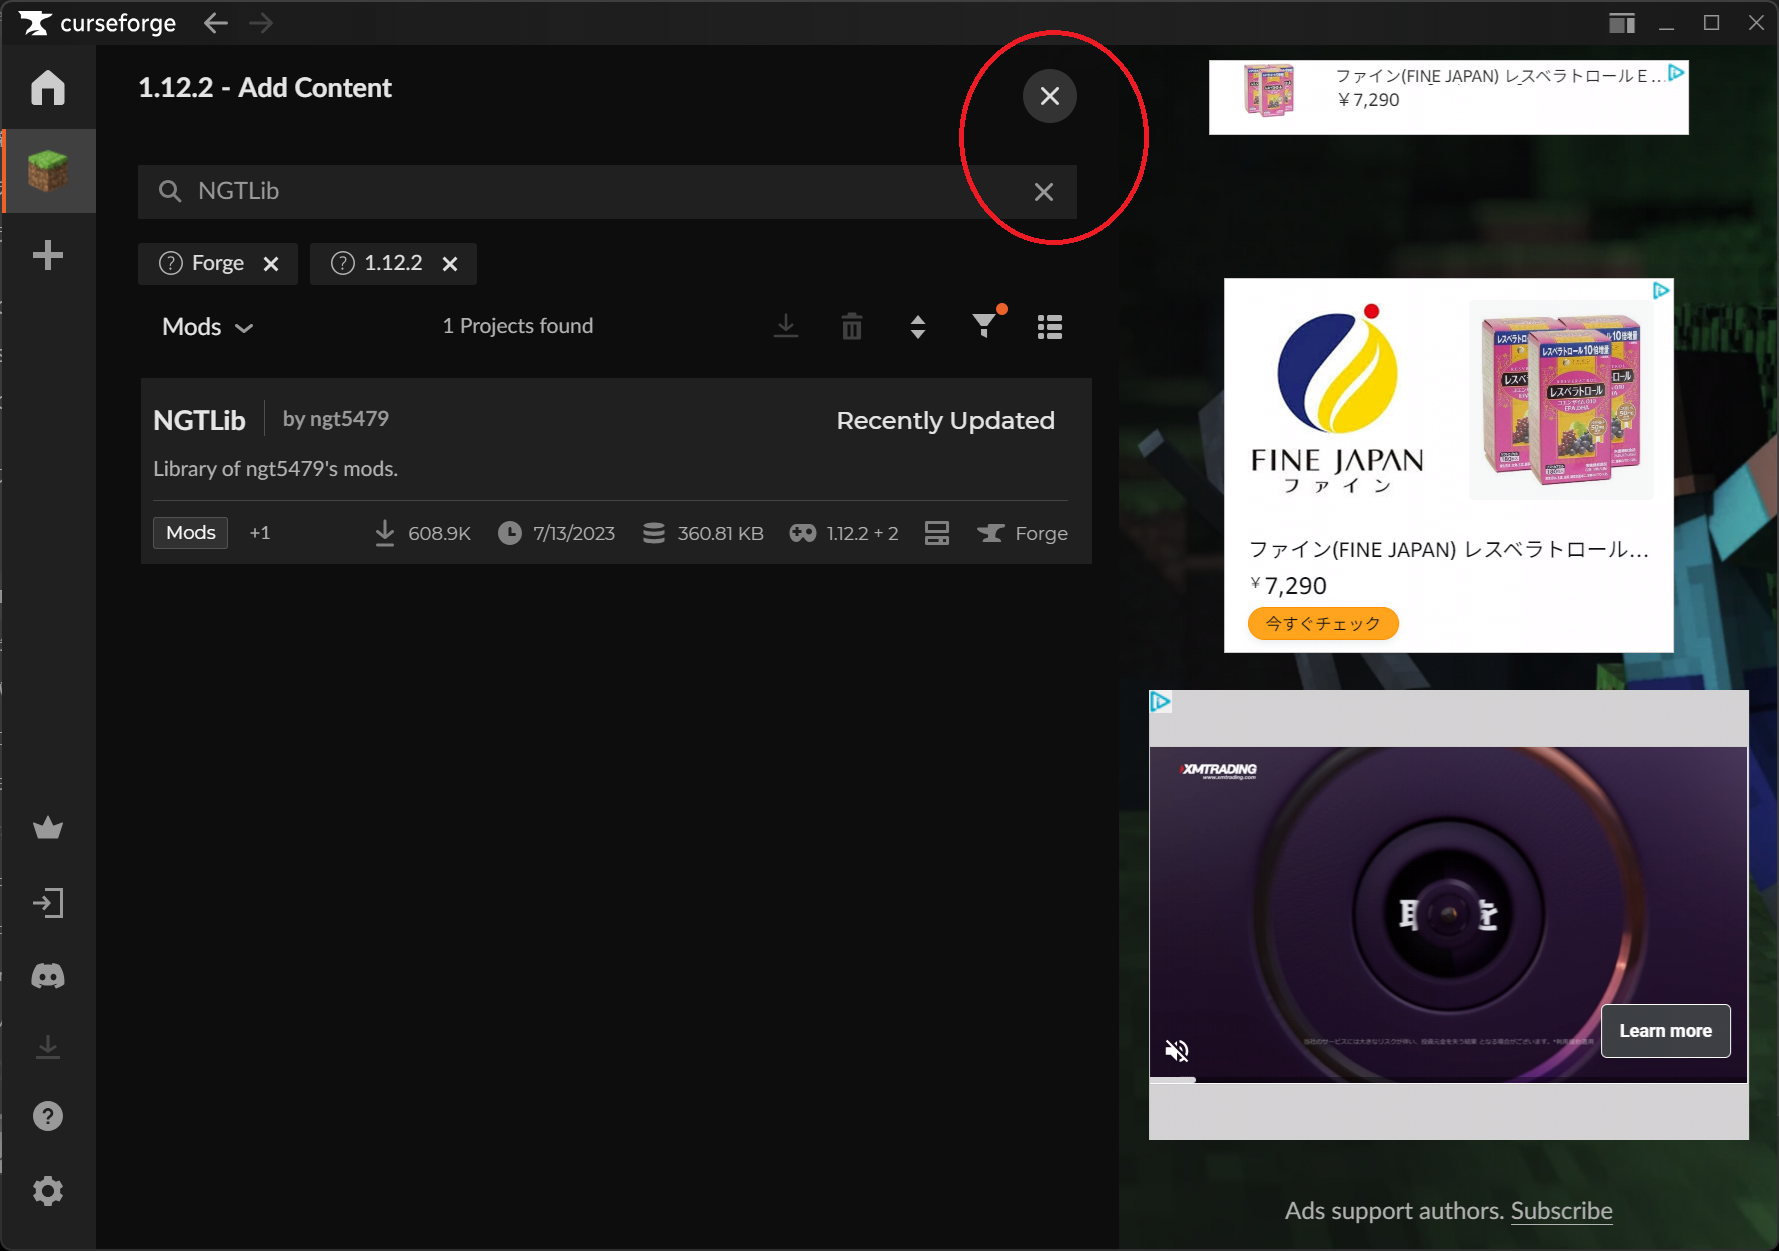Click the Mods category badge on NGTLib
1779x1251 pixels.
[191, 533]
